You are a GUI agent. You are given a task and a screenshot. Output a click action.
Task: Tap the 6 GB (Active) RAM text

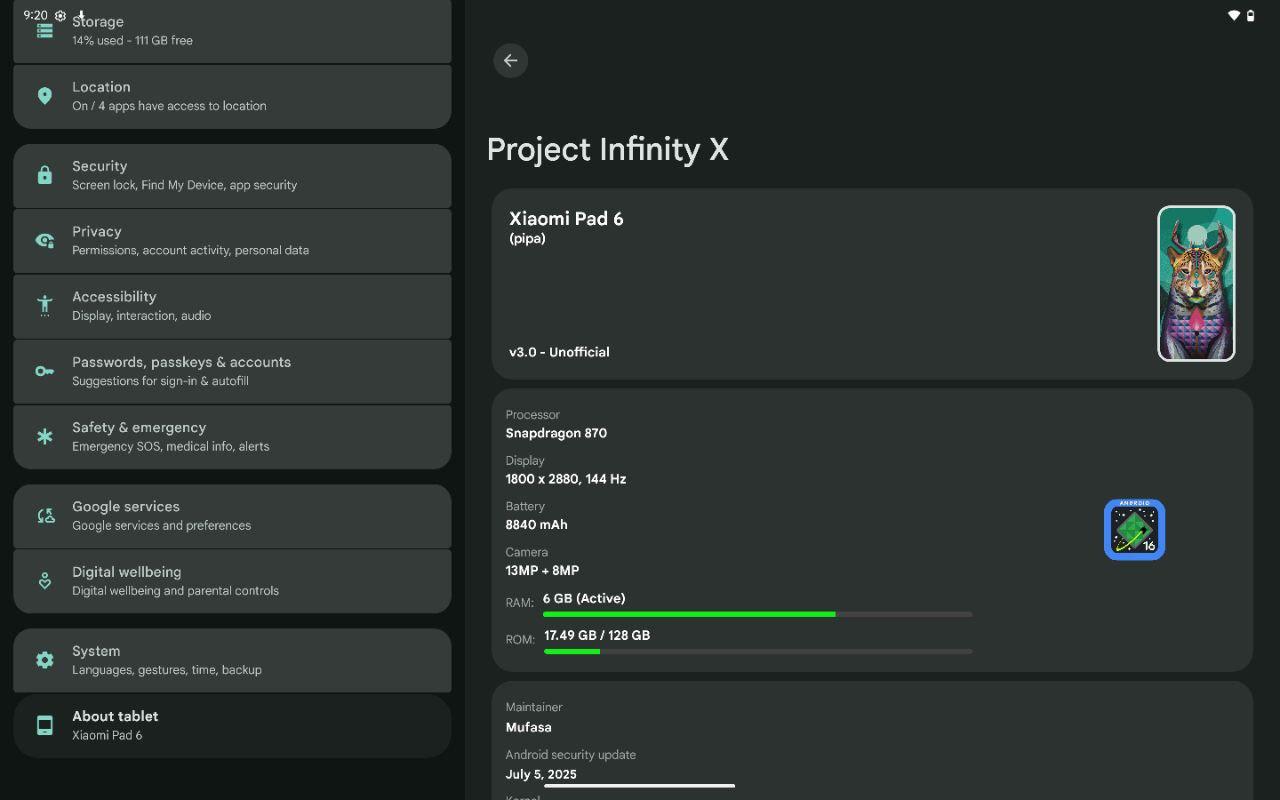coord(584,598)
